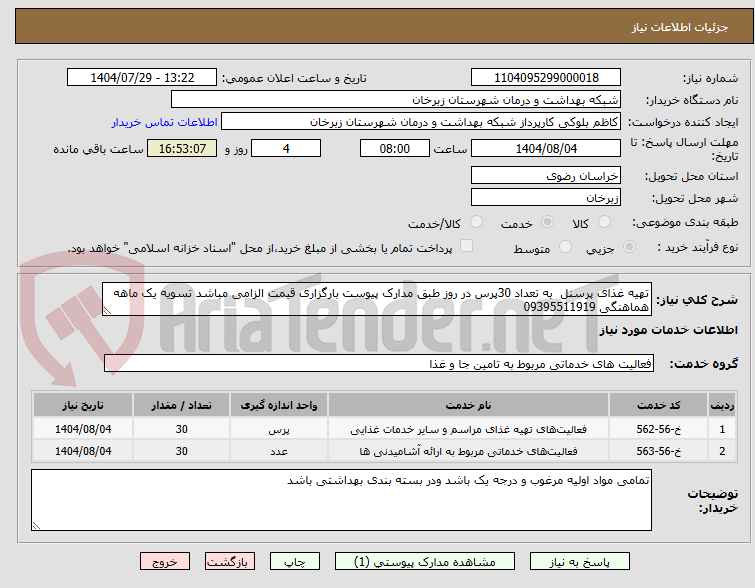Click service code خ-56-562 cell
This screenshot has height=588, width=755.
(x=658, y=429)
